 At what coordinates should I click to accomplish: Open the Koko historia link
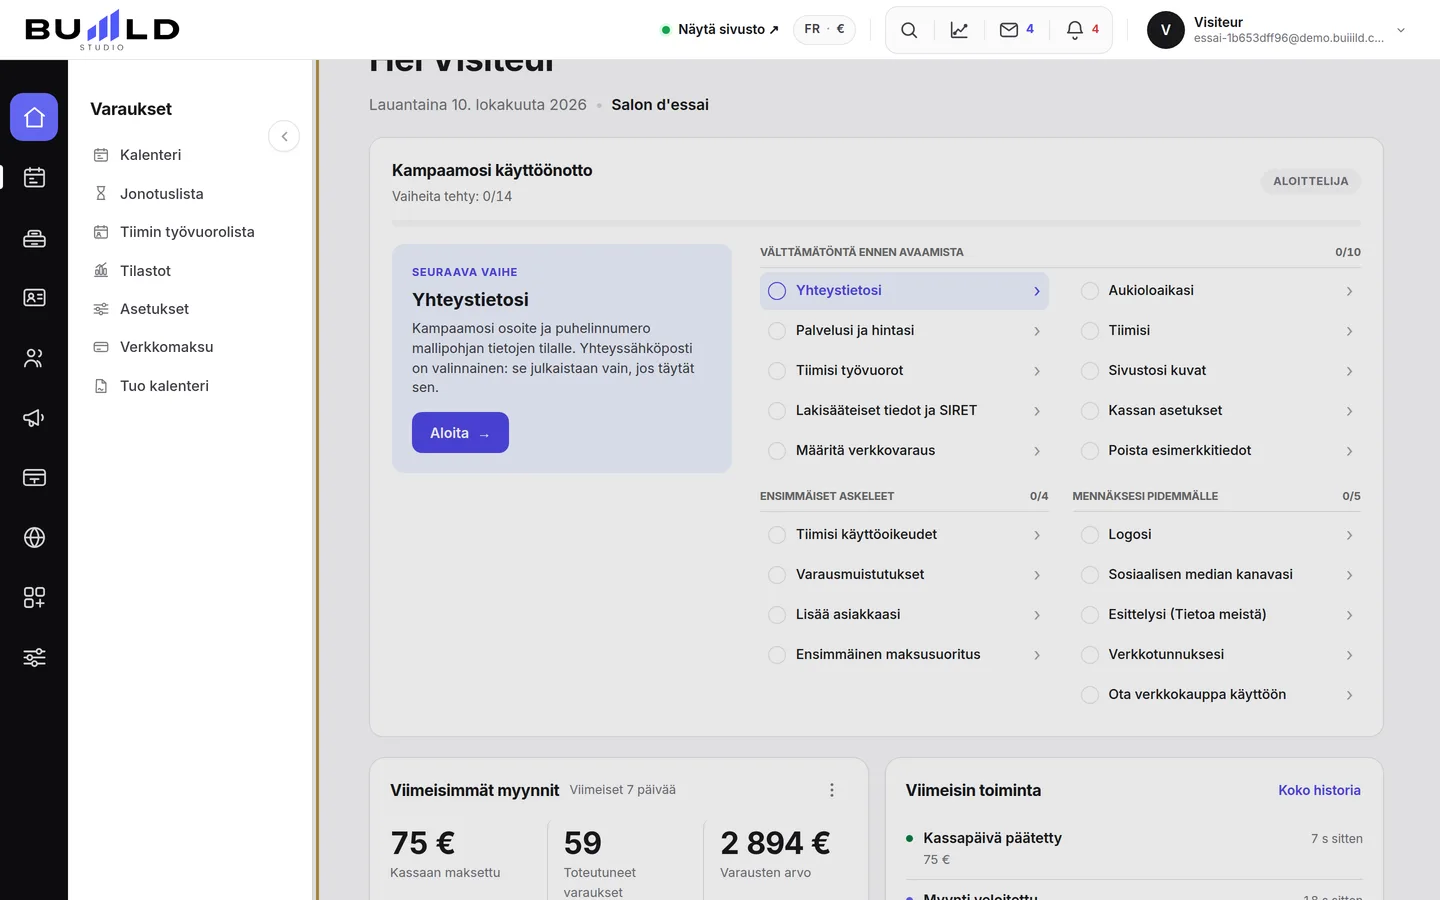(x=1319, y=790)
